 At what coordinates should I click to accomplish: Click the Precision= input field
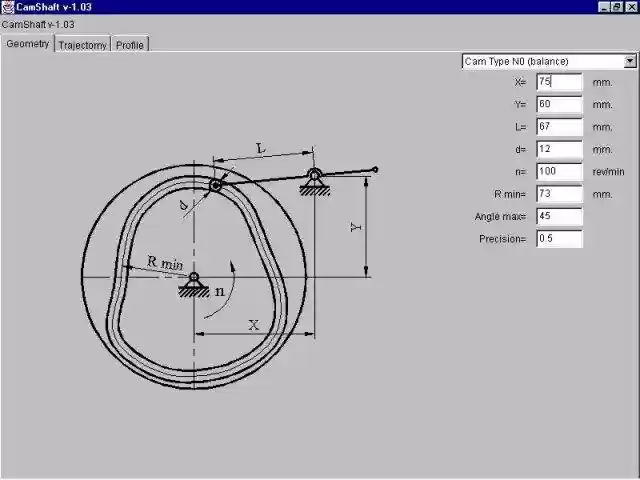tap(559, 239)
